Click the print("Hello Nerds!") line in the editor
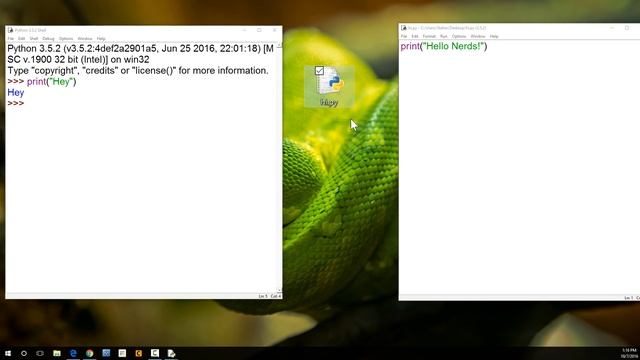Viewport: 640px width, 360px height. coord(444,46)
